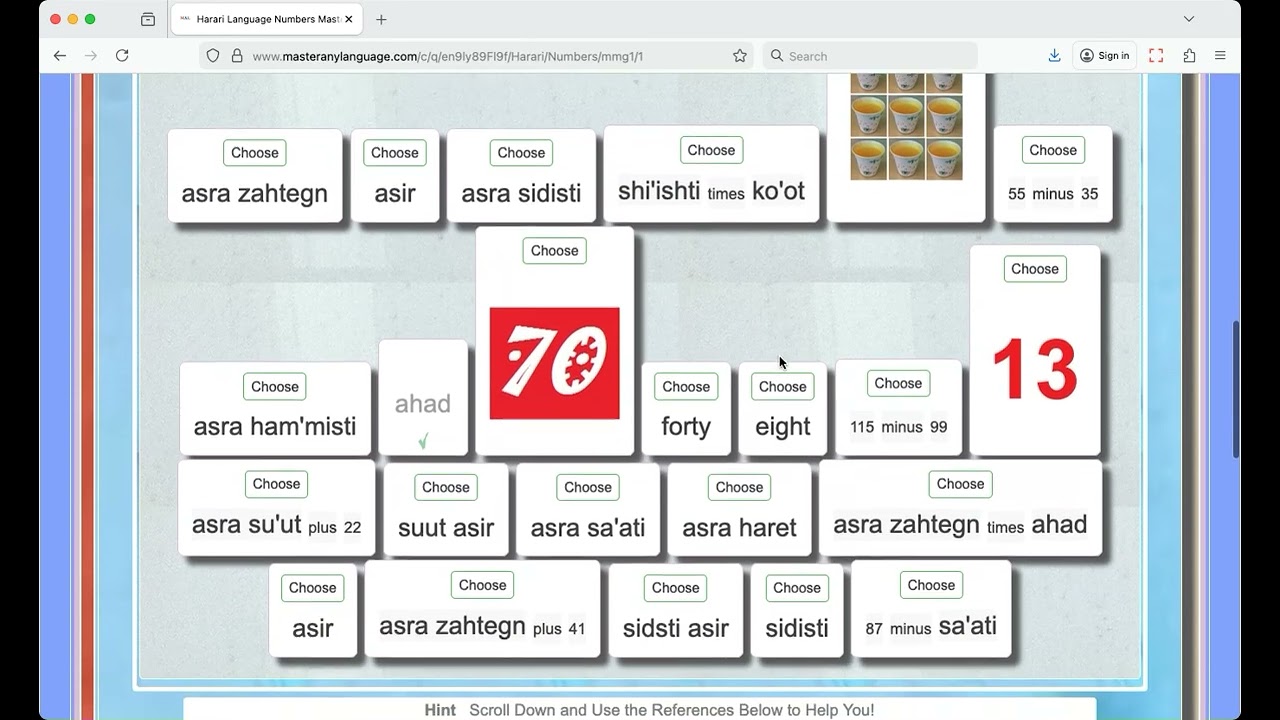Screen dimensions: 1280x720
Task: Choose the sidsti asir card
Action: tap(676, 588)
